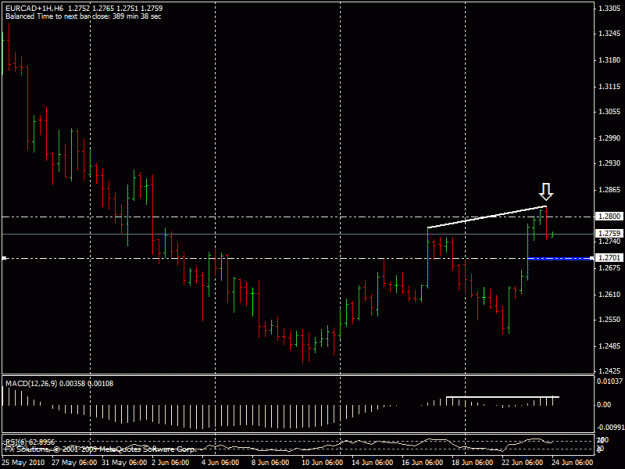The height and width of the screenshot is (469, 625).
Task: Click the boxed 1.2759 current price label
Action: pos(609,233)
